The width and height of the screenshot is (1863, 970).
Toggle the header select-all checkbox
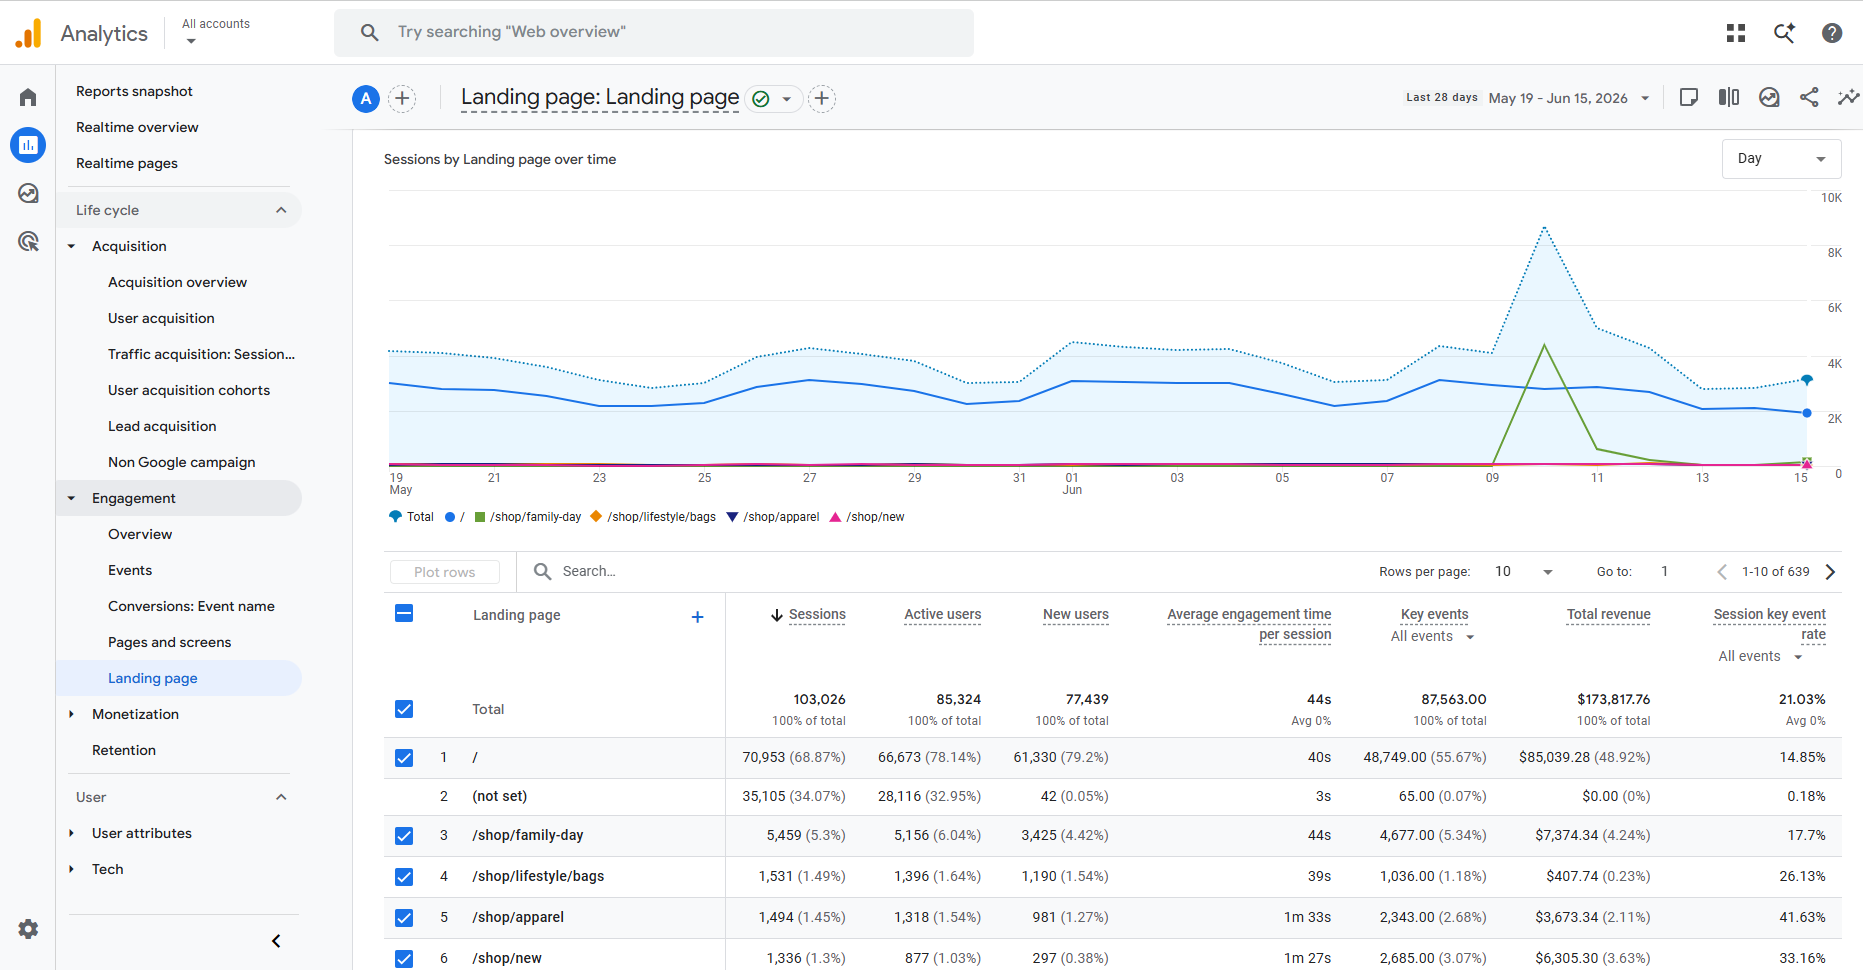point(404,614)
